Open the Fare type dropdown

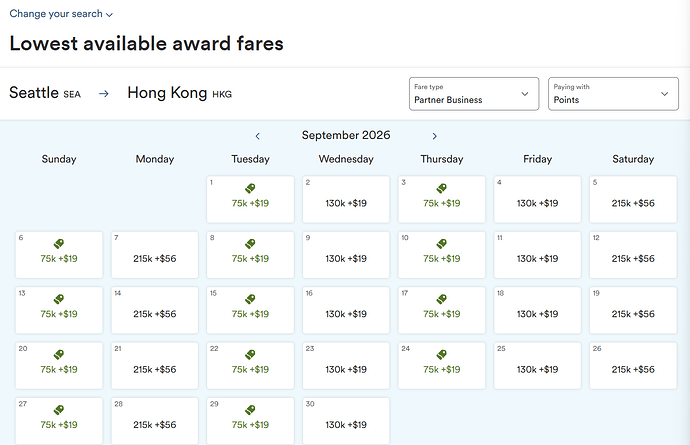(x=474, y=94)
